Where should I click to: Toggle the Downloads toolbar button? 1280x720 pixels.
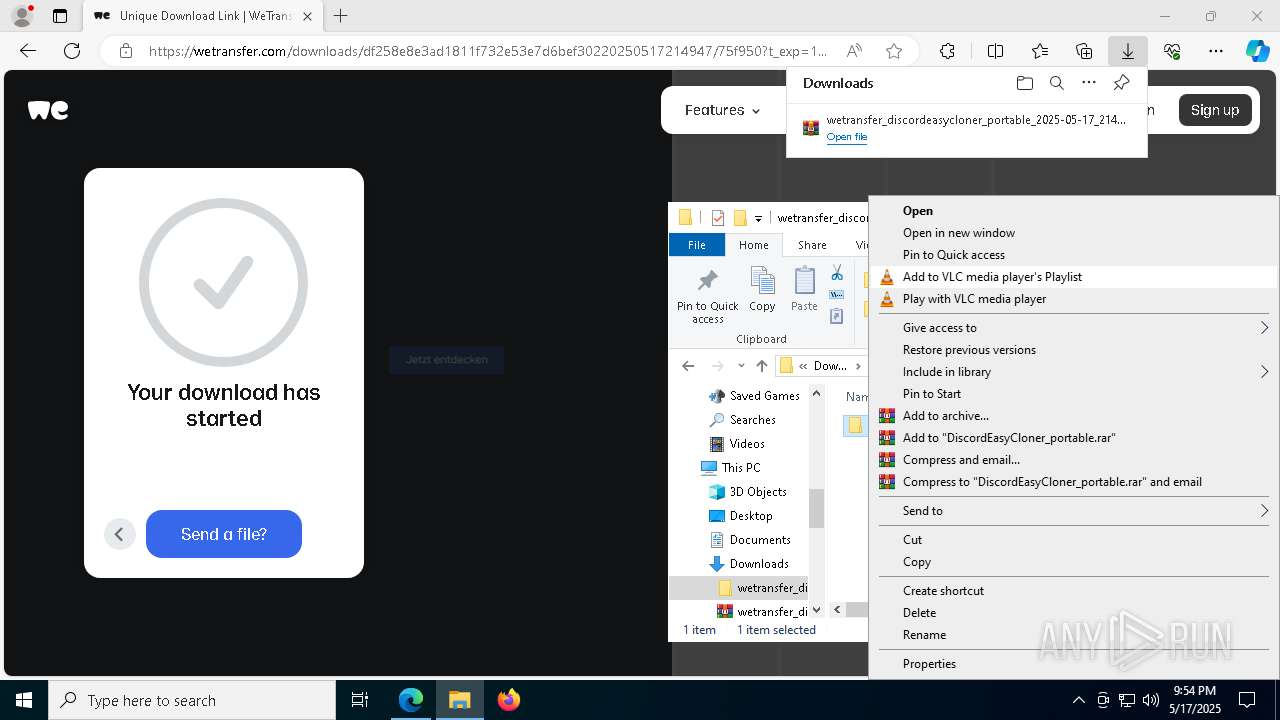(x=1127, y=51)
